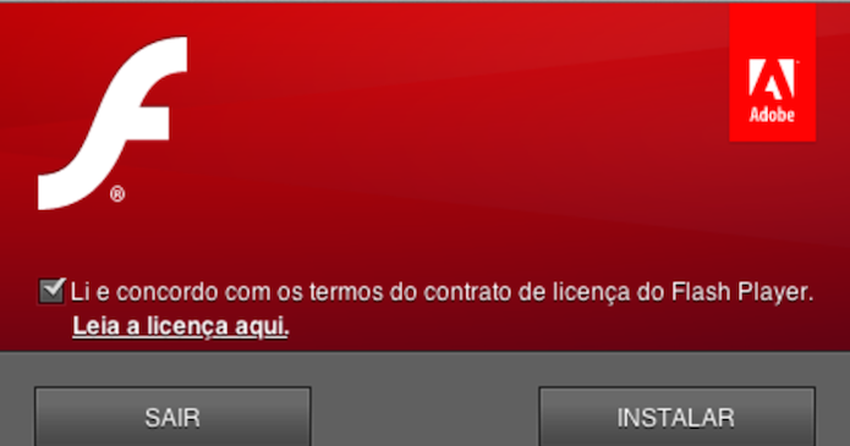
Task: Open the "Leia a licença aqui" link
Action: (x=181, y=326)
